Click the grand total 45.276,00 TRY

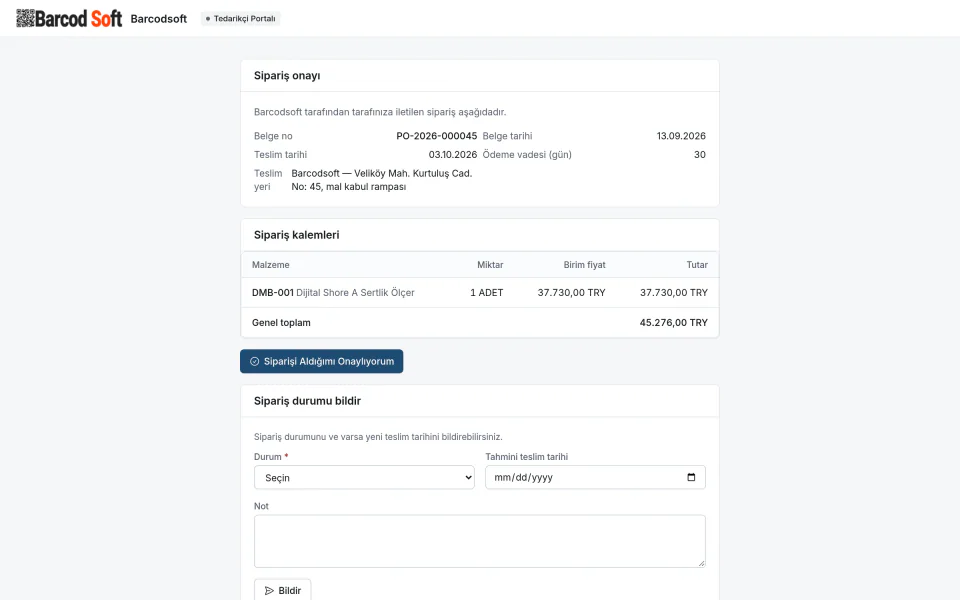pyautogui.click(x=673, y=323)
